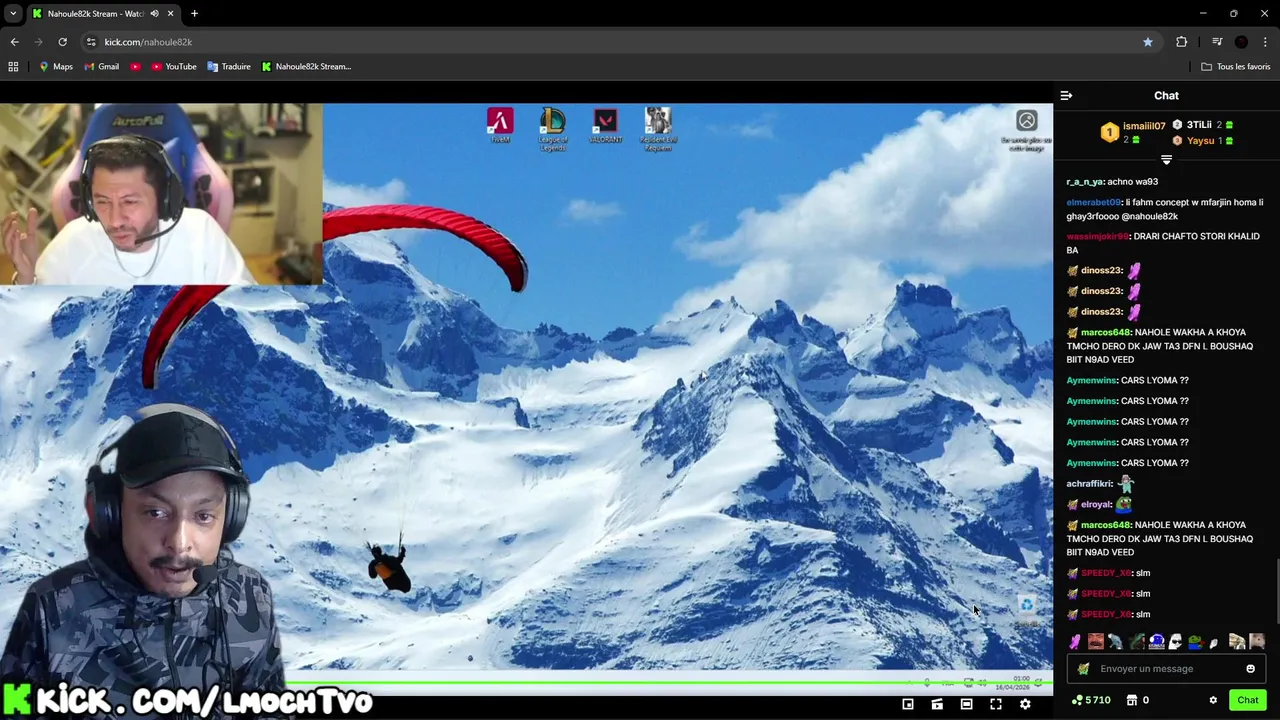The height and width of the screenshot is (720, 1280).
Task: Open the stream player settings gear
Action: pos(1025,704)
